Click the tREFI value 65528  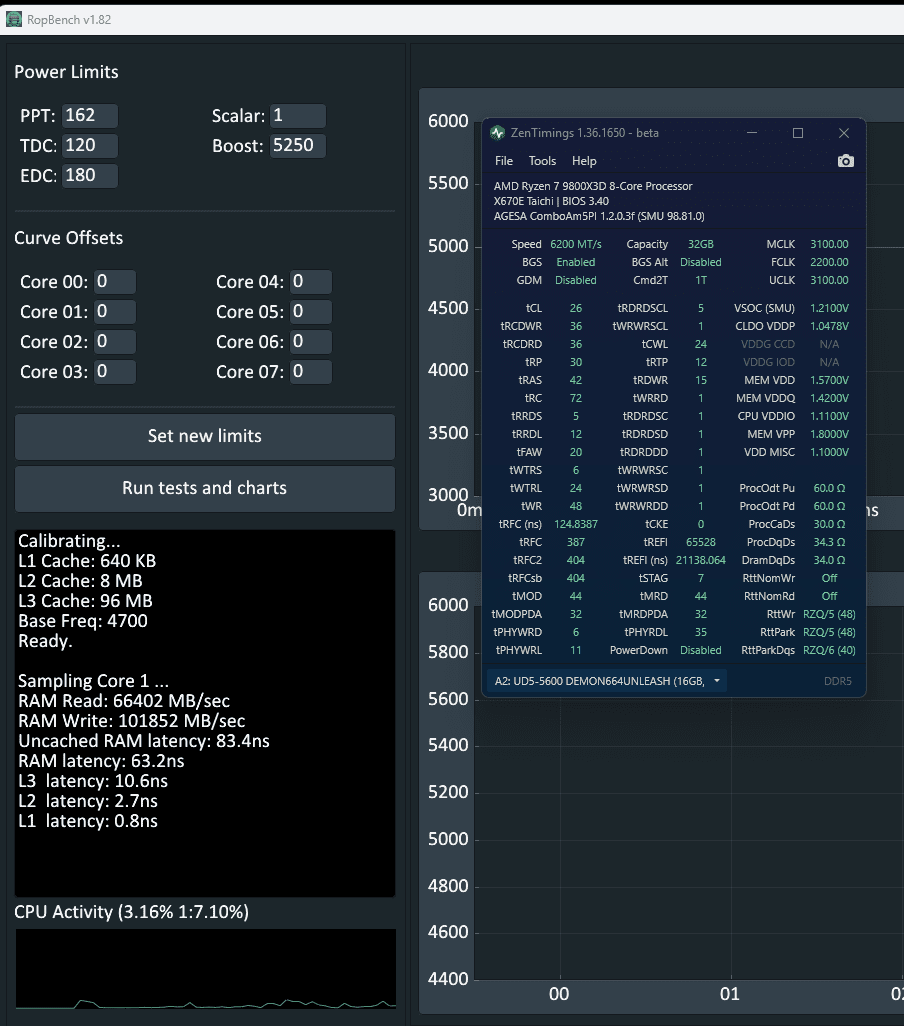pyautogui.click(x=701, y=542)
